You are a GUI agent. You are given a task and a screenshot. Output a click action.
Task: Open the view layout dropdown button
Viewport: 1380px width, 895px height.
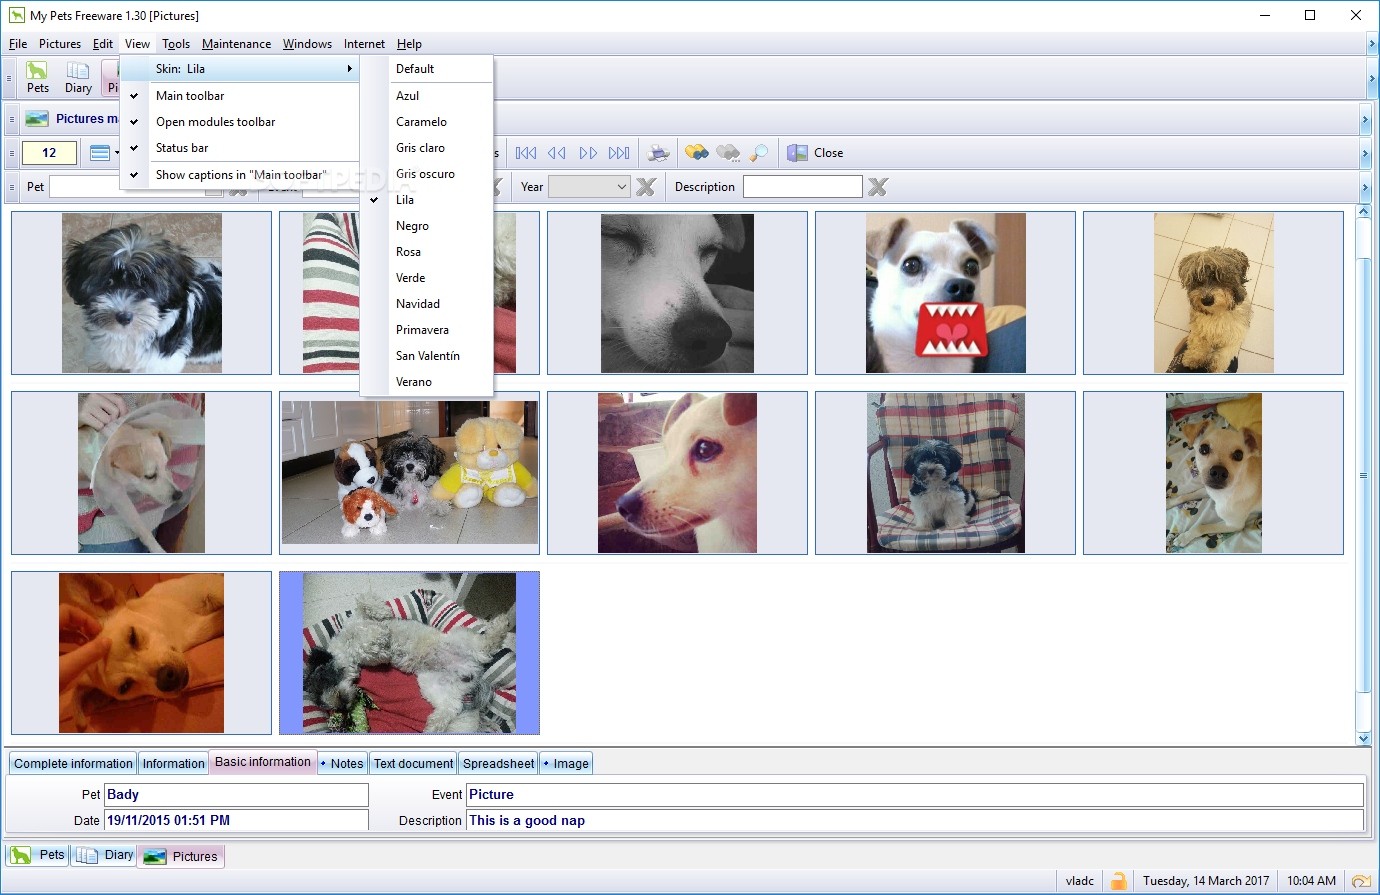click(x=104, y=153)
